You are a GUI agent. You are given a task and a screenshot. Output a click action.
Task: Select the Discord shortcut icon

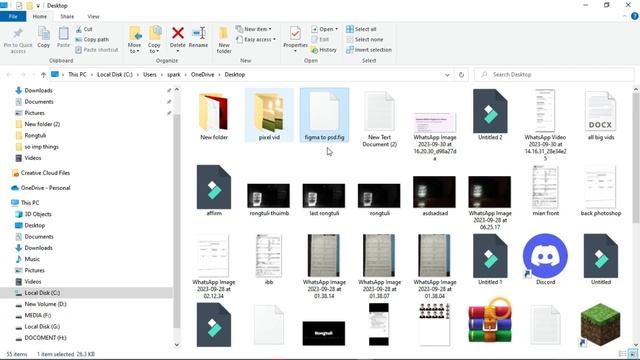click(x=545, y=259)
